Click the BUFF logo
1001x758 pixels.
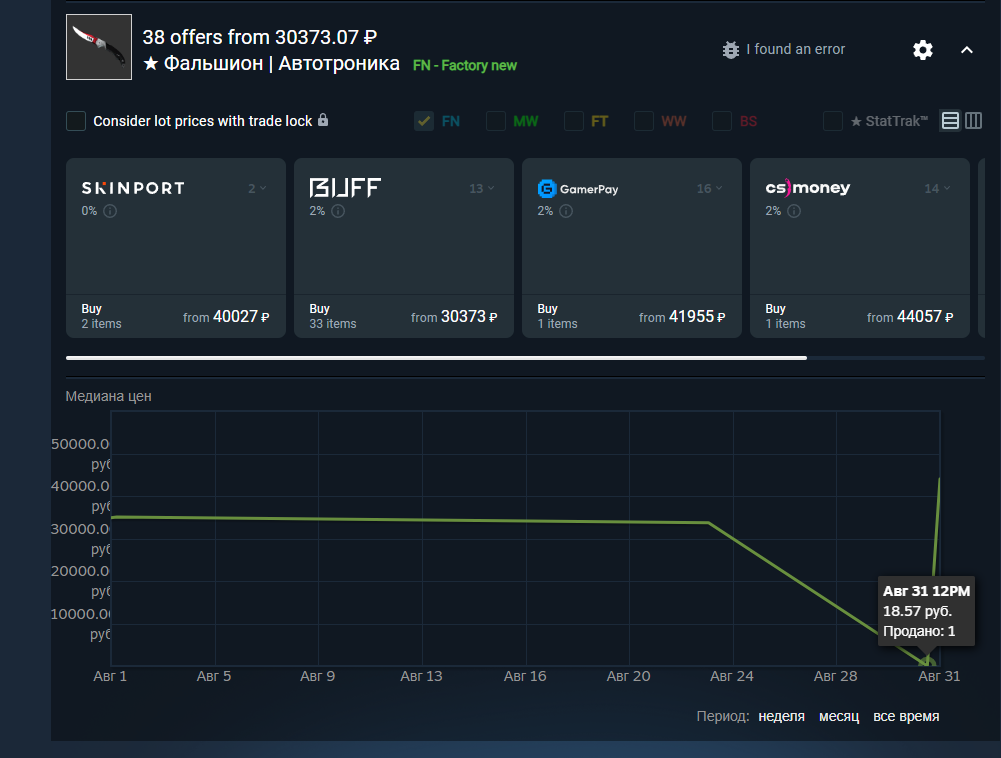(x=345, y=188)
